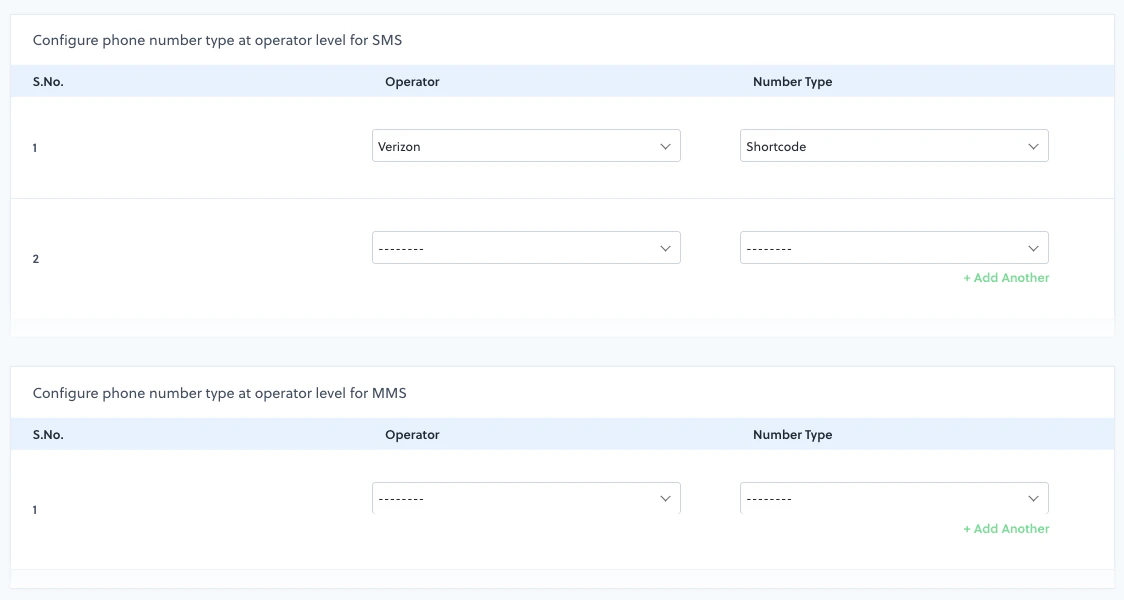The image size is (1124, 600).
Task: Click the S.No. column header in SMS table
Action: 48,81
